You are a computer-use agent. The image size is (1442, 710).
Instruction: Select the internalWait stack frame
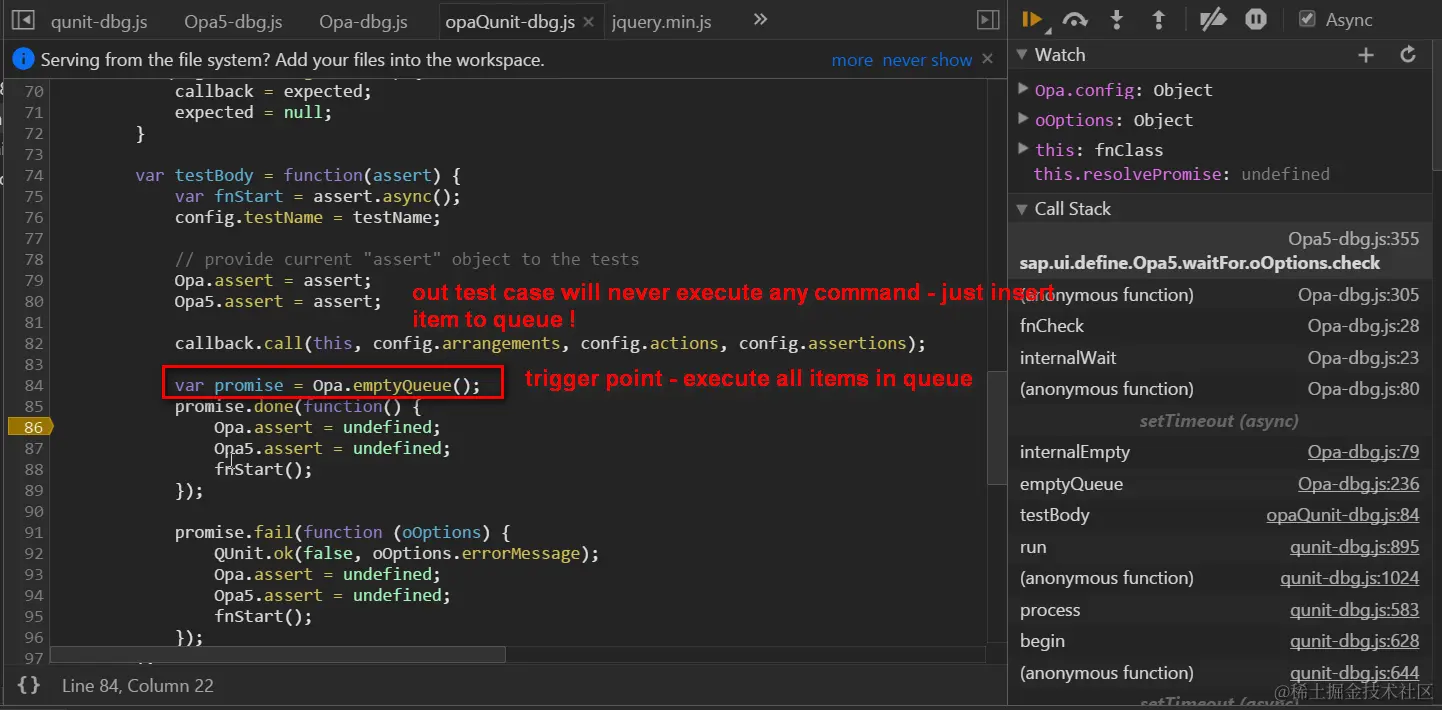pos(1068,358)
